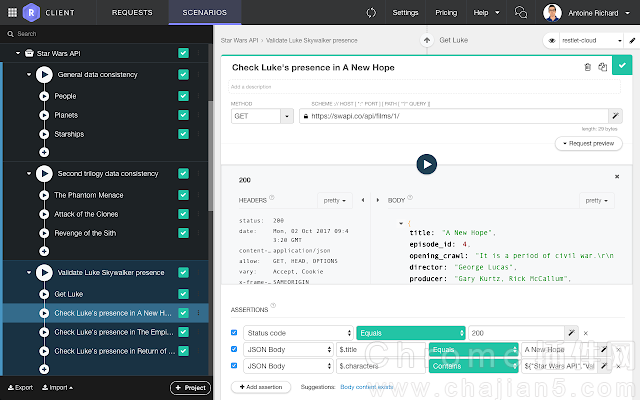This screenshot has height=400, width=640.
Task: Play the Get Luke request
Action: [x=44, y=294]
